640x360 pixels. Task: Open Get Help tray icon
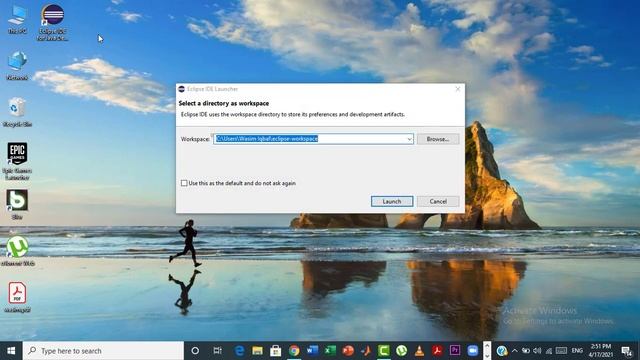coord(502,351)
